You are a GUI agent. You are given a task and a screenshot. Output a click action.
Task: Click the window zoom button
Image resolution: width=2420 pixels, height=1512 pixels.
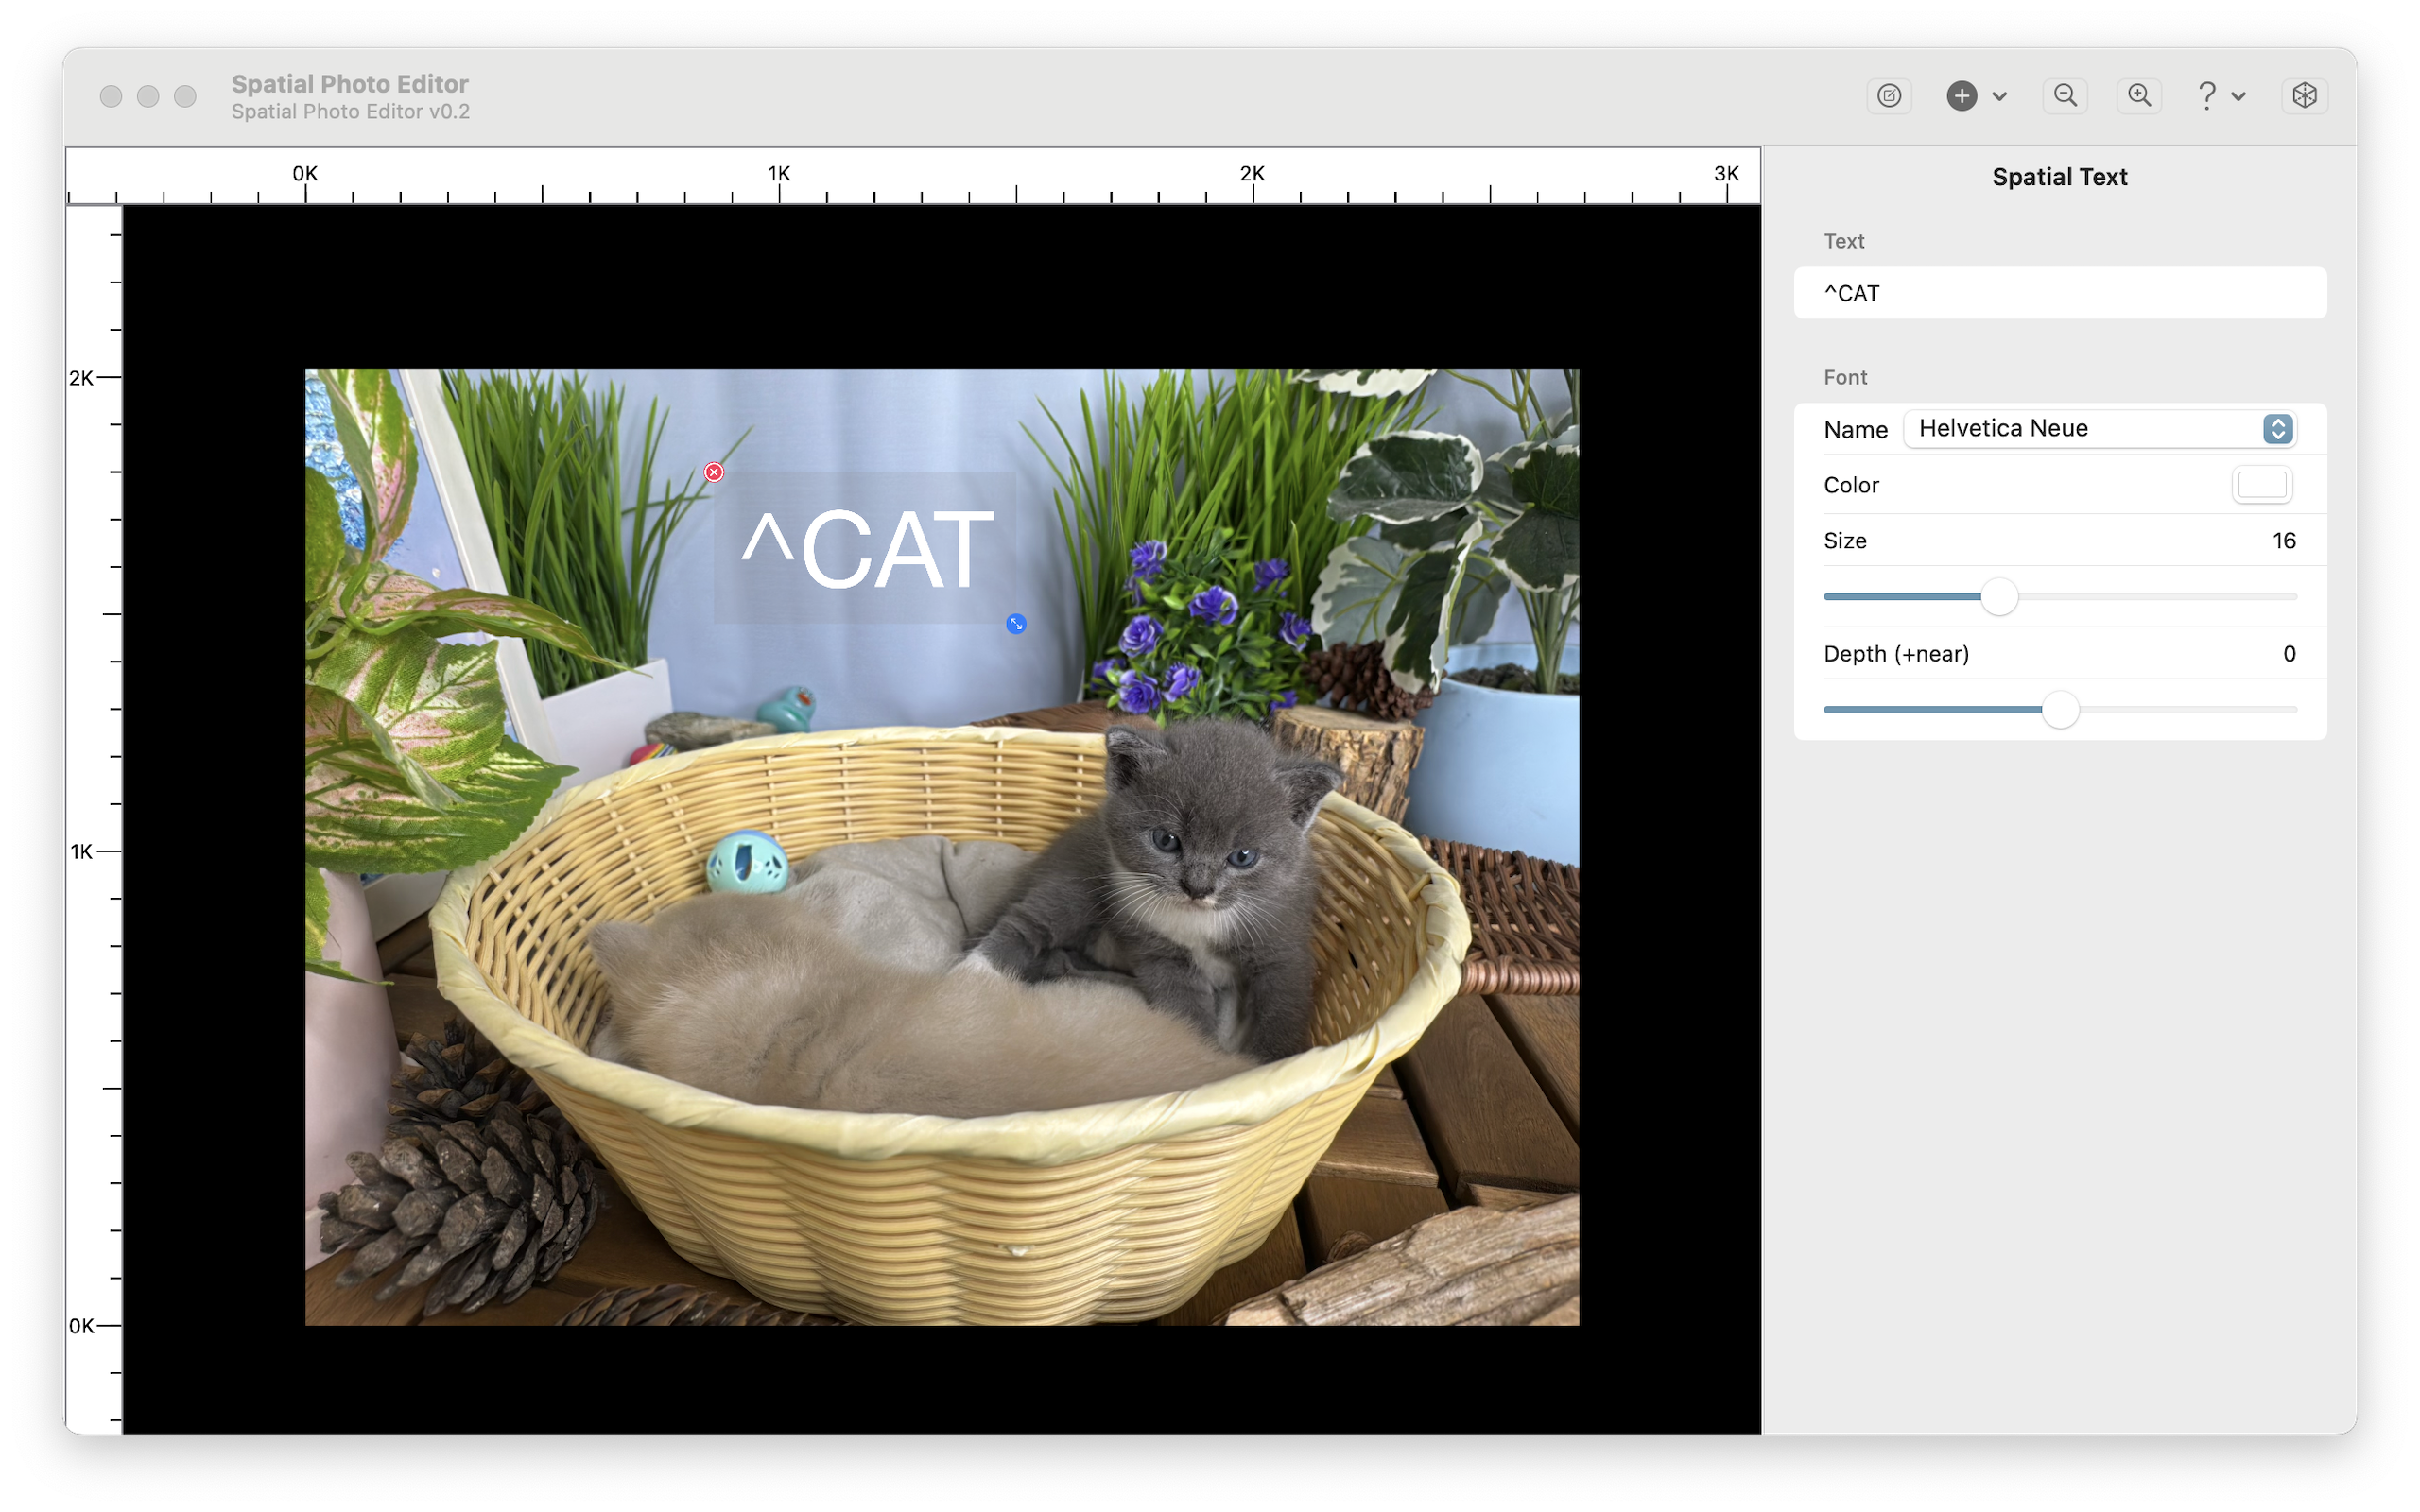click(185, 96)
